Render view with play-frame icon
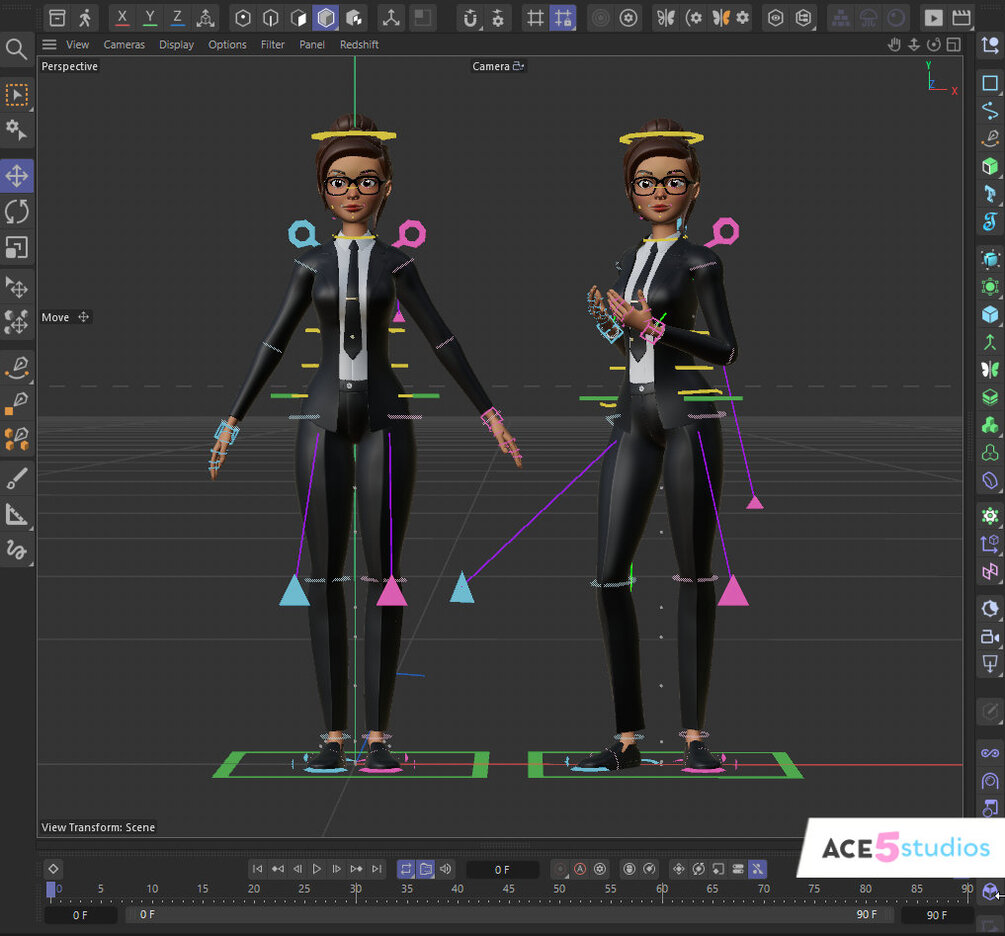Screen dimensions: 1005x936 933,18
